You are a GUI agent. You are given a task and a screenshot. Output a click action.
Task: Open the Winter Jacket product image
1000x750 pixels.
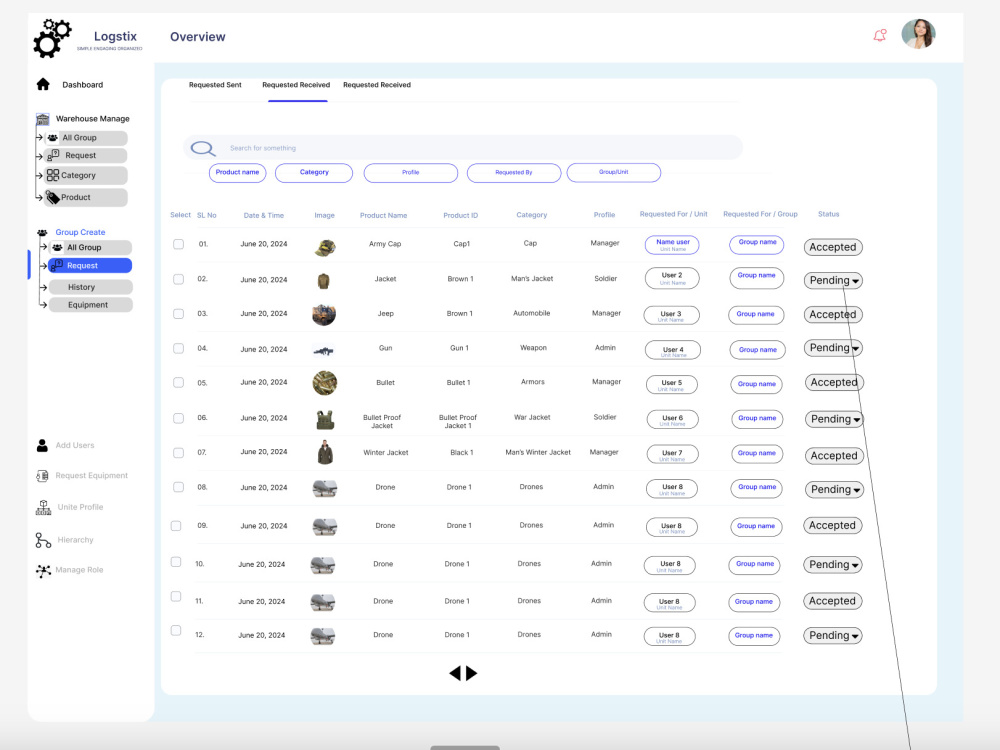[x=325, y=452]
